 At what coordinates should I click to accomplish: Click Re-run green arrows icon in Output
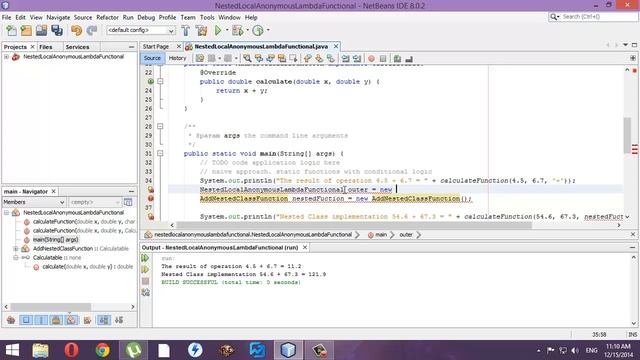[x=145, y=258]
